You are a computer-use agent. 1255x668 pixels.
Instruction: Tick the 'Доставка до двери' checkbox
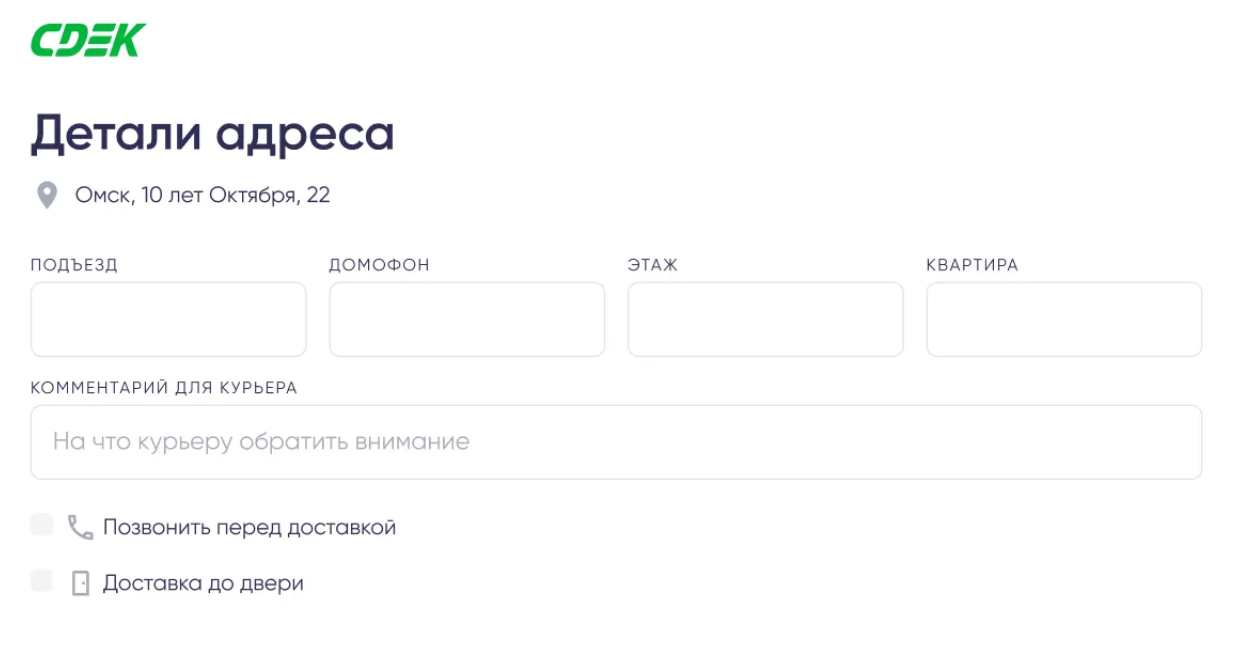coord(41,581)
